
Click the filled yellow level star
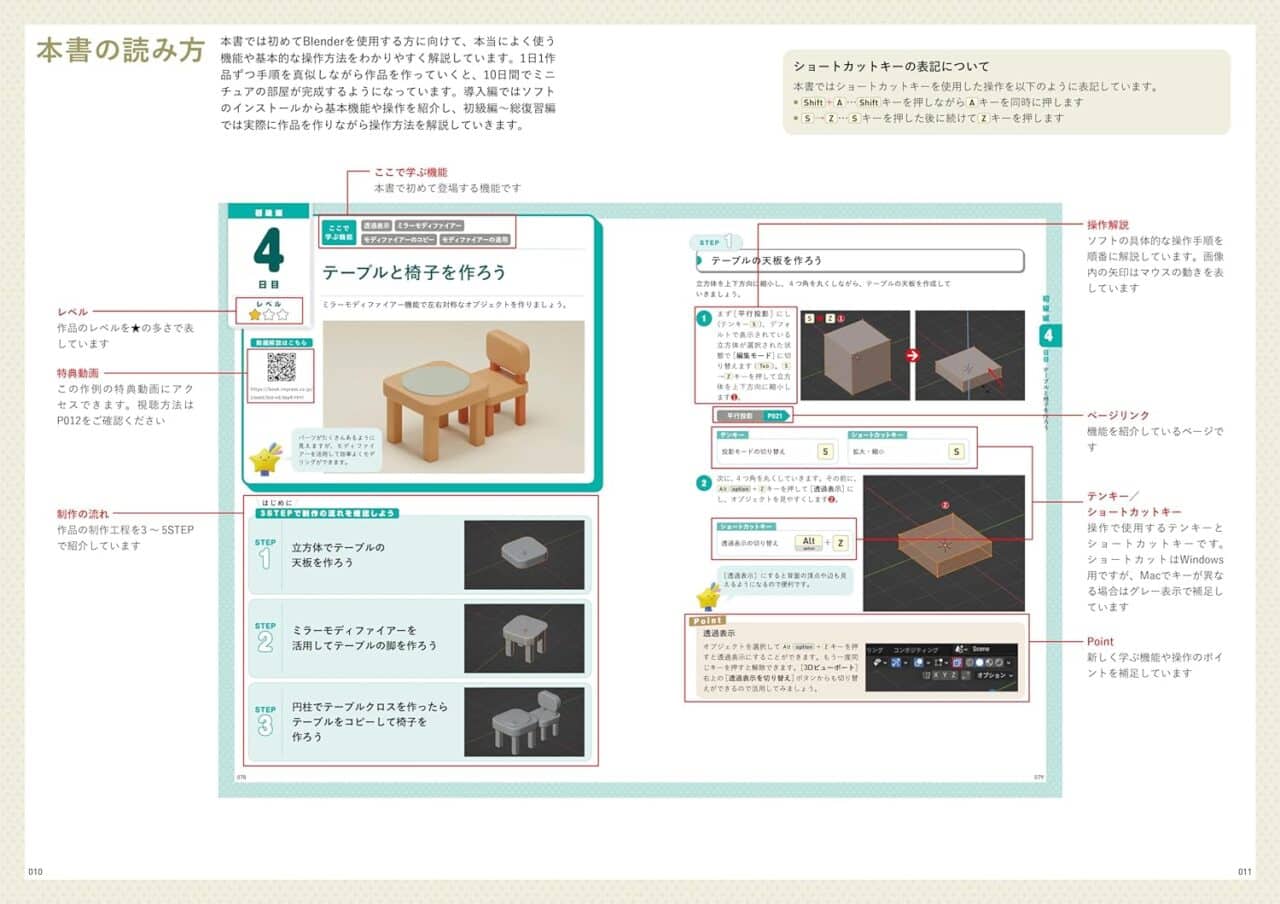pos(255,314)
